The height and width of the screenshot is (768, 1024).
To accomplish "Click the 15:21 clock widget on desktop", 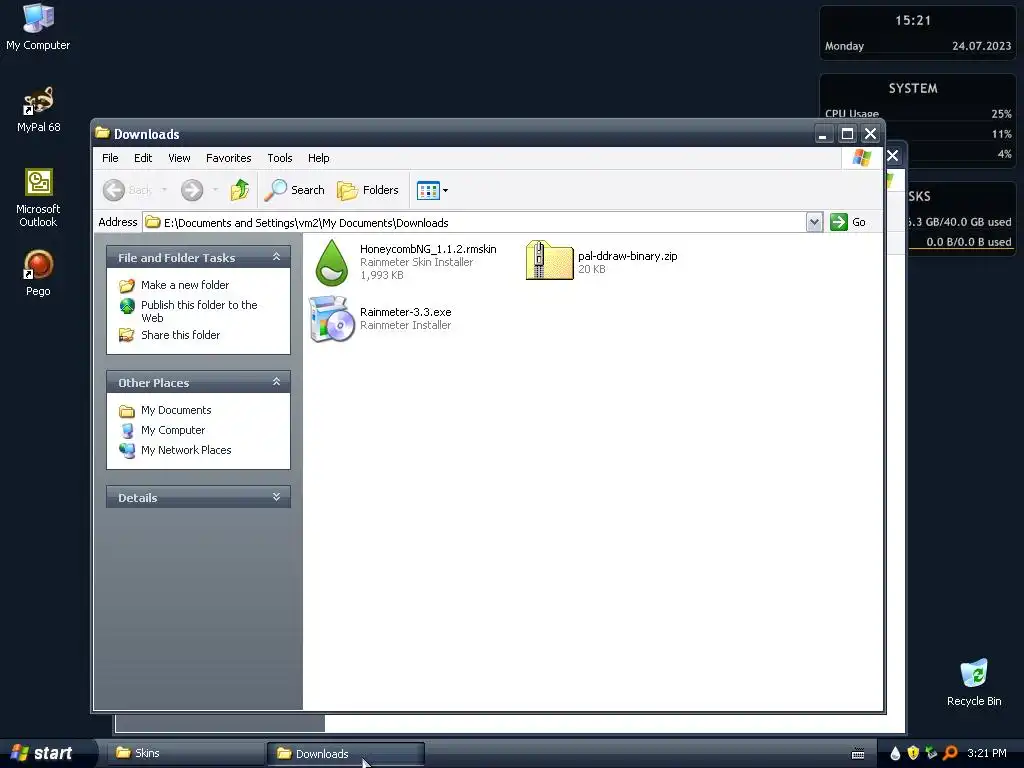I will click(912, 20).
